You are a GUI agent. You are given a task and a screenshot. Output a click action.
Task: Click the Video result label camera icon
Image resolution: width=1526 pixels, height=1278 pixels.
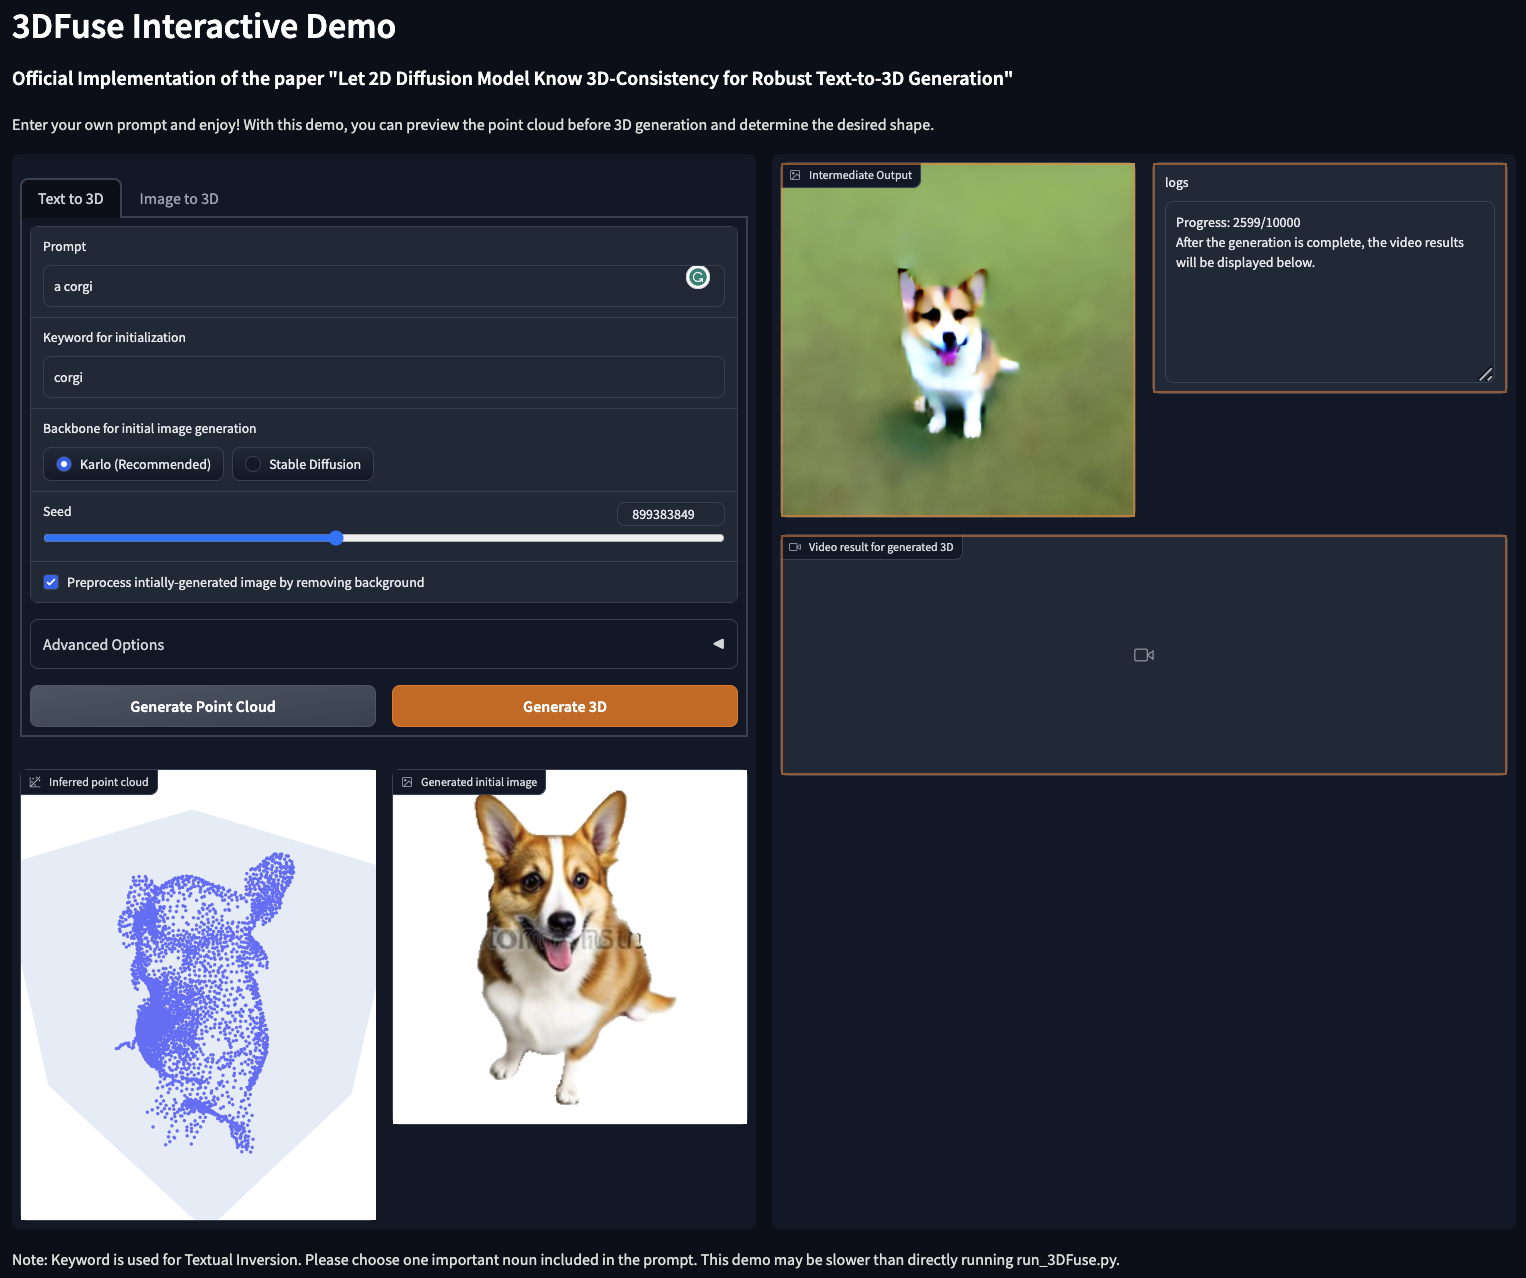pos(795,547)
